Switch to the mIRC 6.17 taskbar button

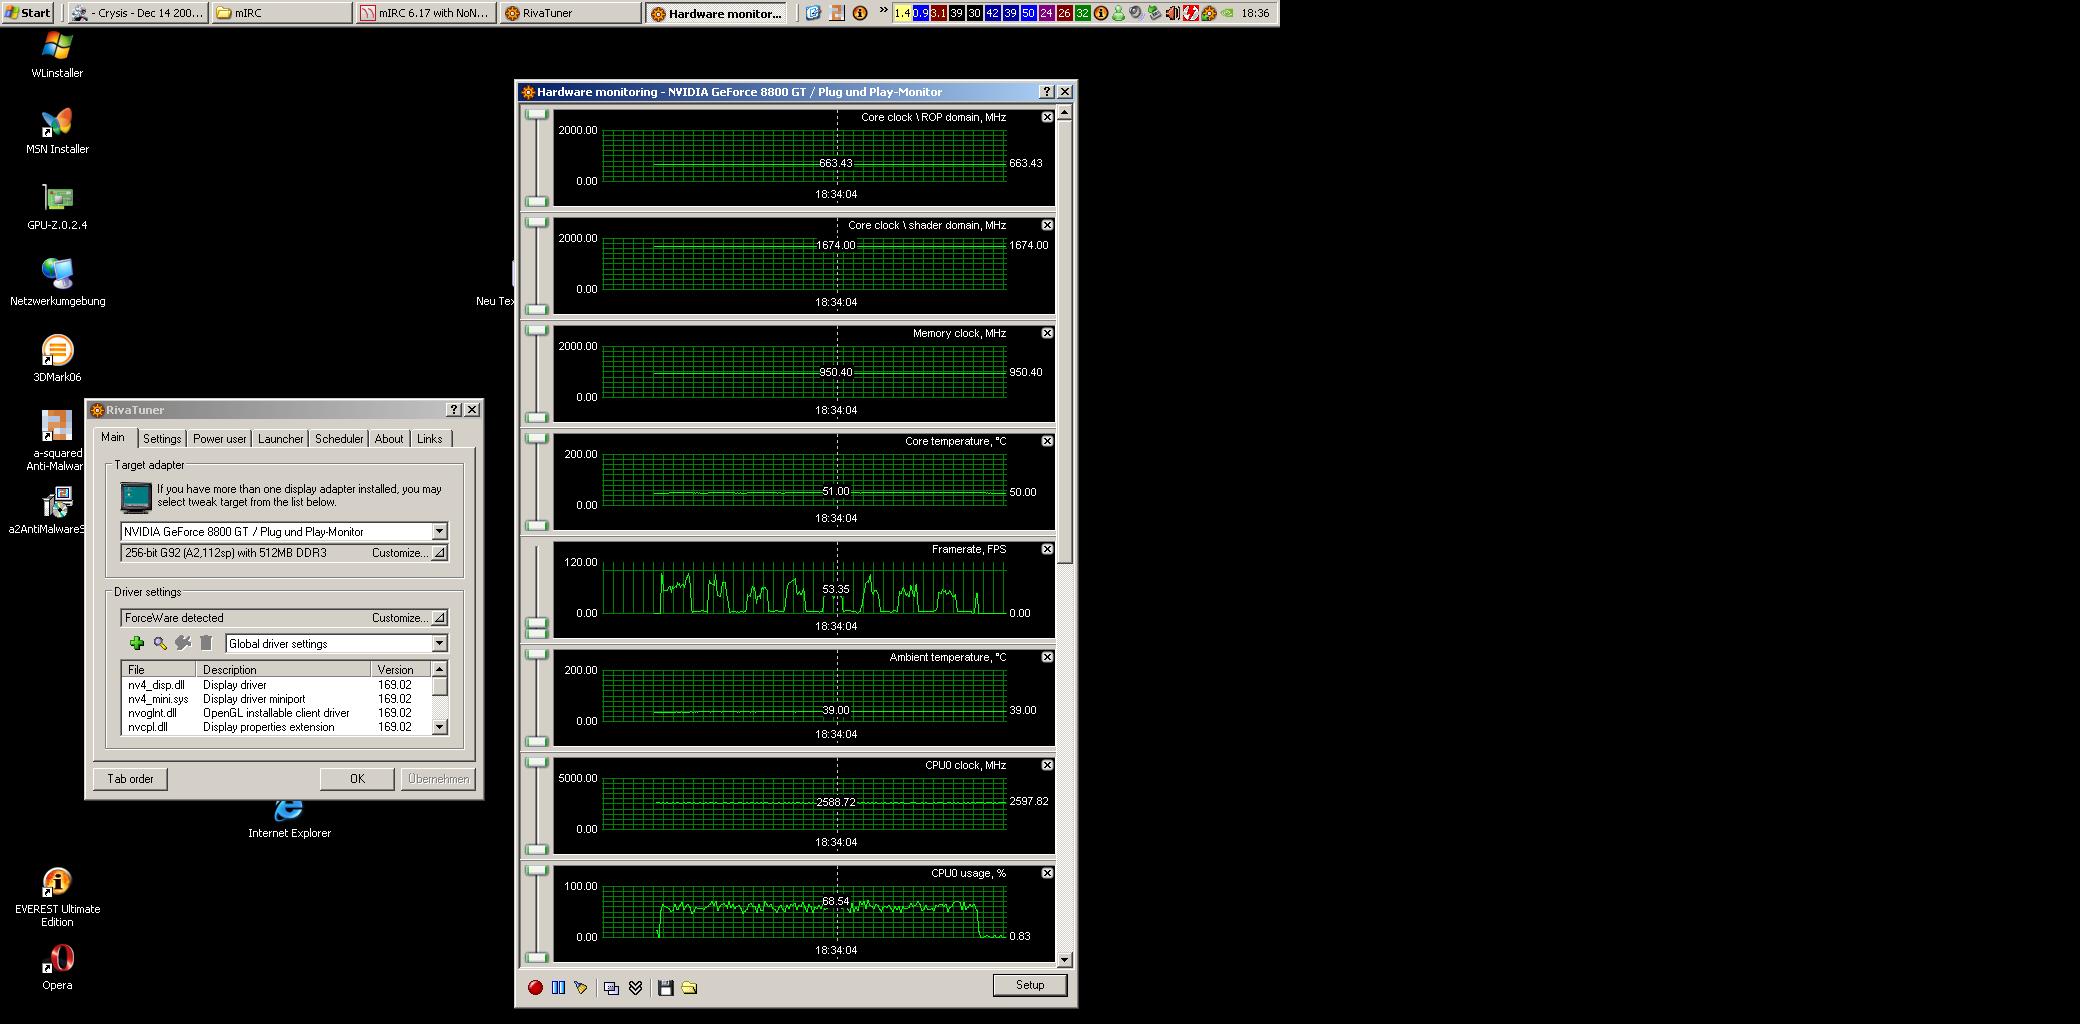pyautogui.click(x=426, y=13)
